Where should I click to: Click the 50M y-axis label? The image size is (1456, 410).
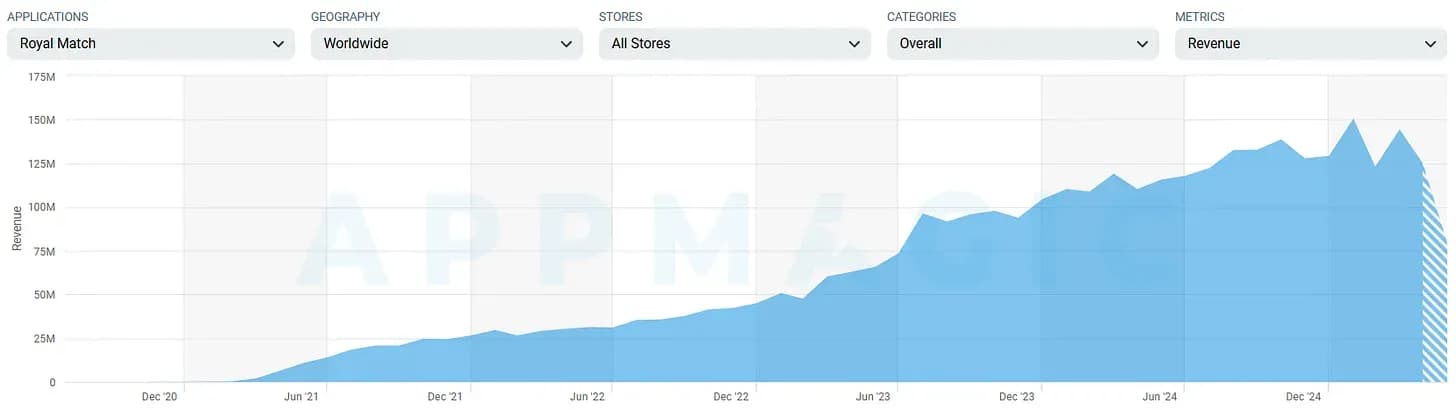tap(44, 295)
